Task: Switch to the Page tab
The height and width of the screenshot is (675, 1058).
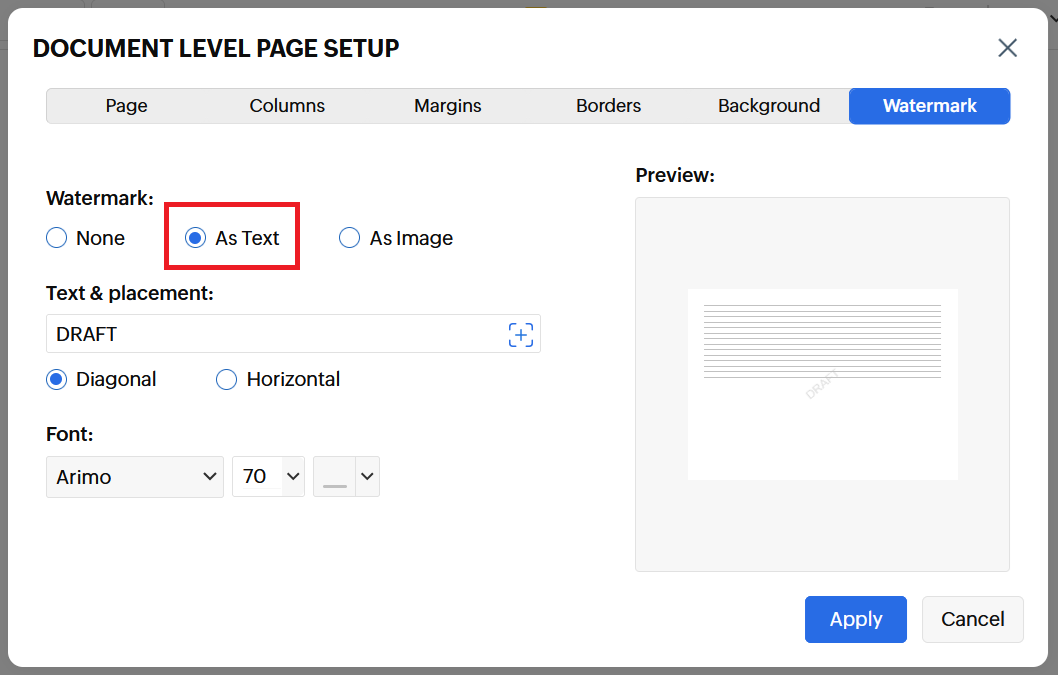Action: click(127, 106)
